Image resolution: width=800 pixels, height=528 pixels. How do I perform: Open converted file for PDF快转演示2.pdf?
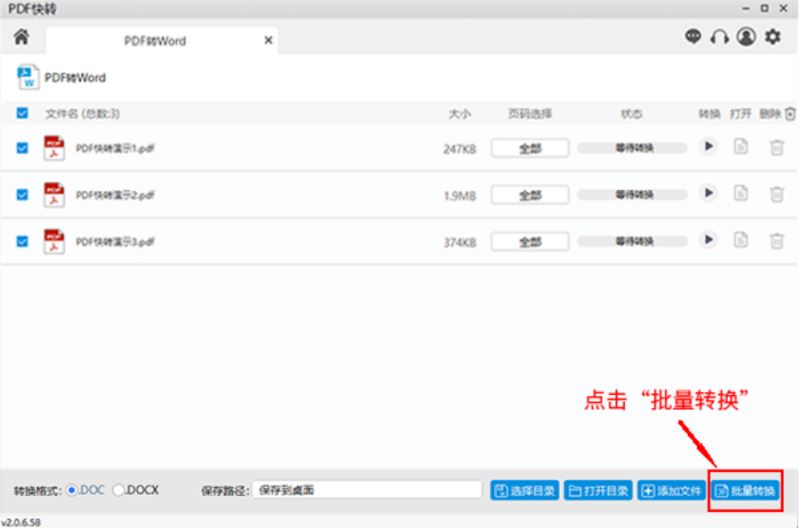741,194
